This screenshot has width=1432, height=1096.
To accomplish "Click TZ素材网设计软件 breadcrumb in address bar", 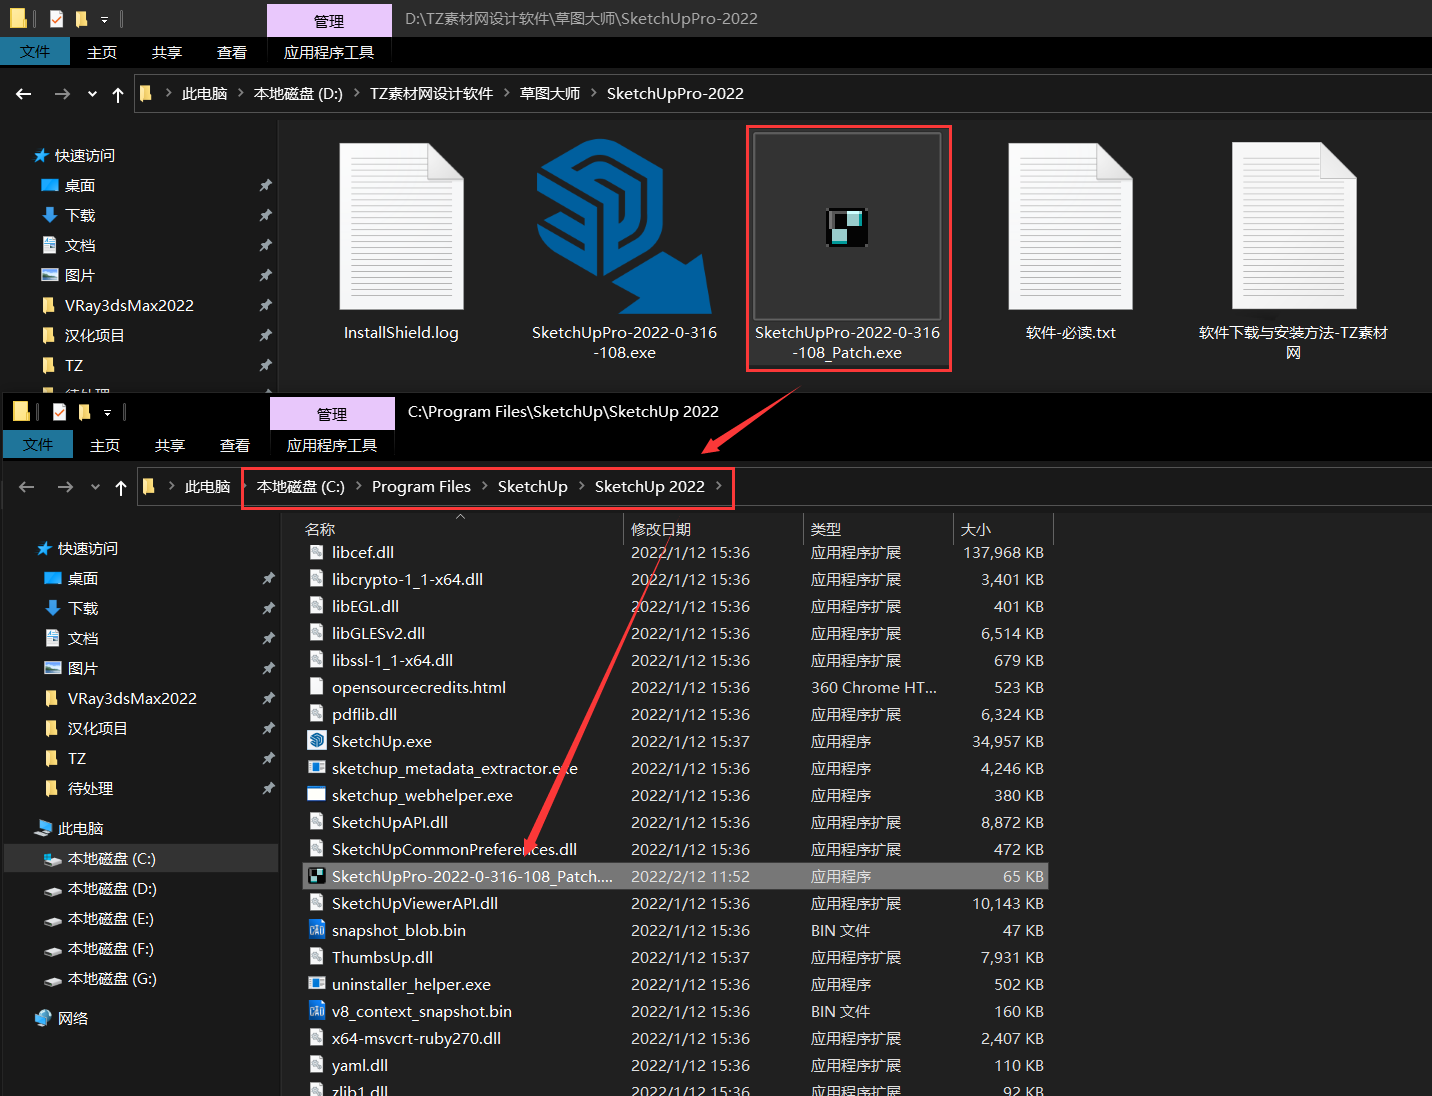I will click(x=431, y=93).
